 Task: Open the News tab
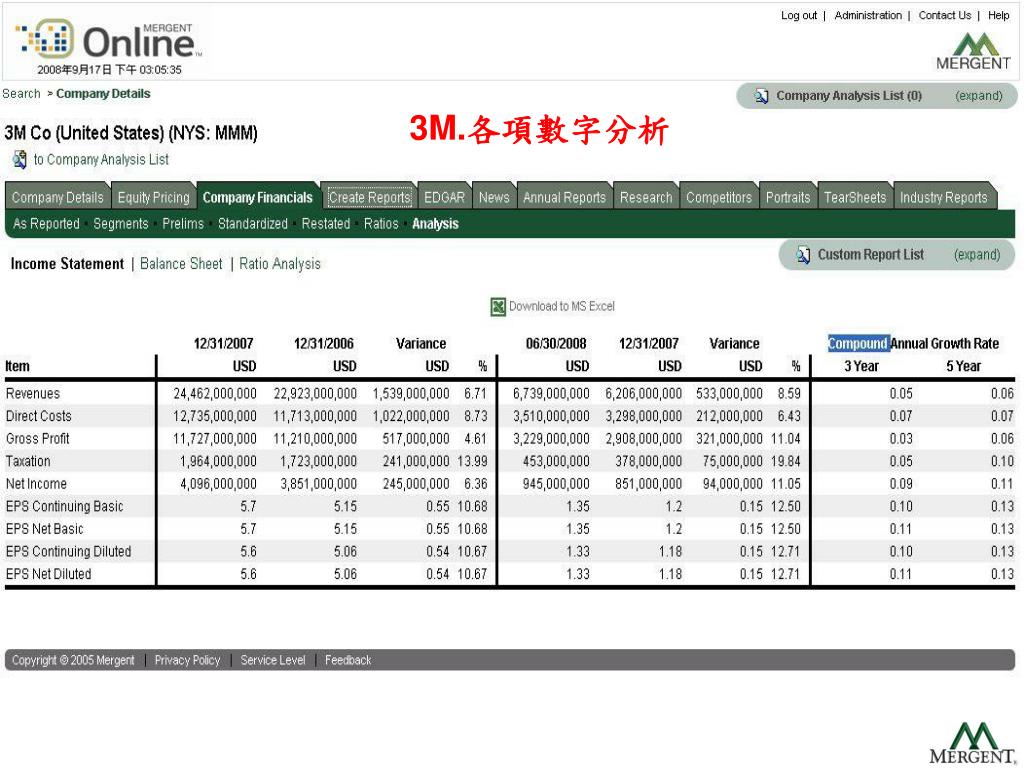click(494, 197)
